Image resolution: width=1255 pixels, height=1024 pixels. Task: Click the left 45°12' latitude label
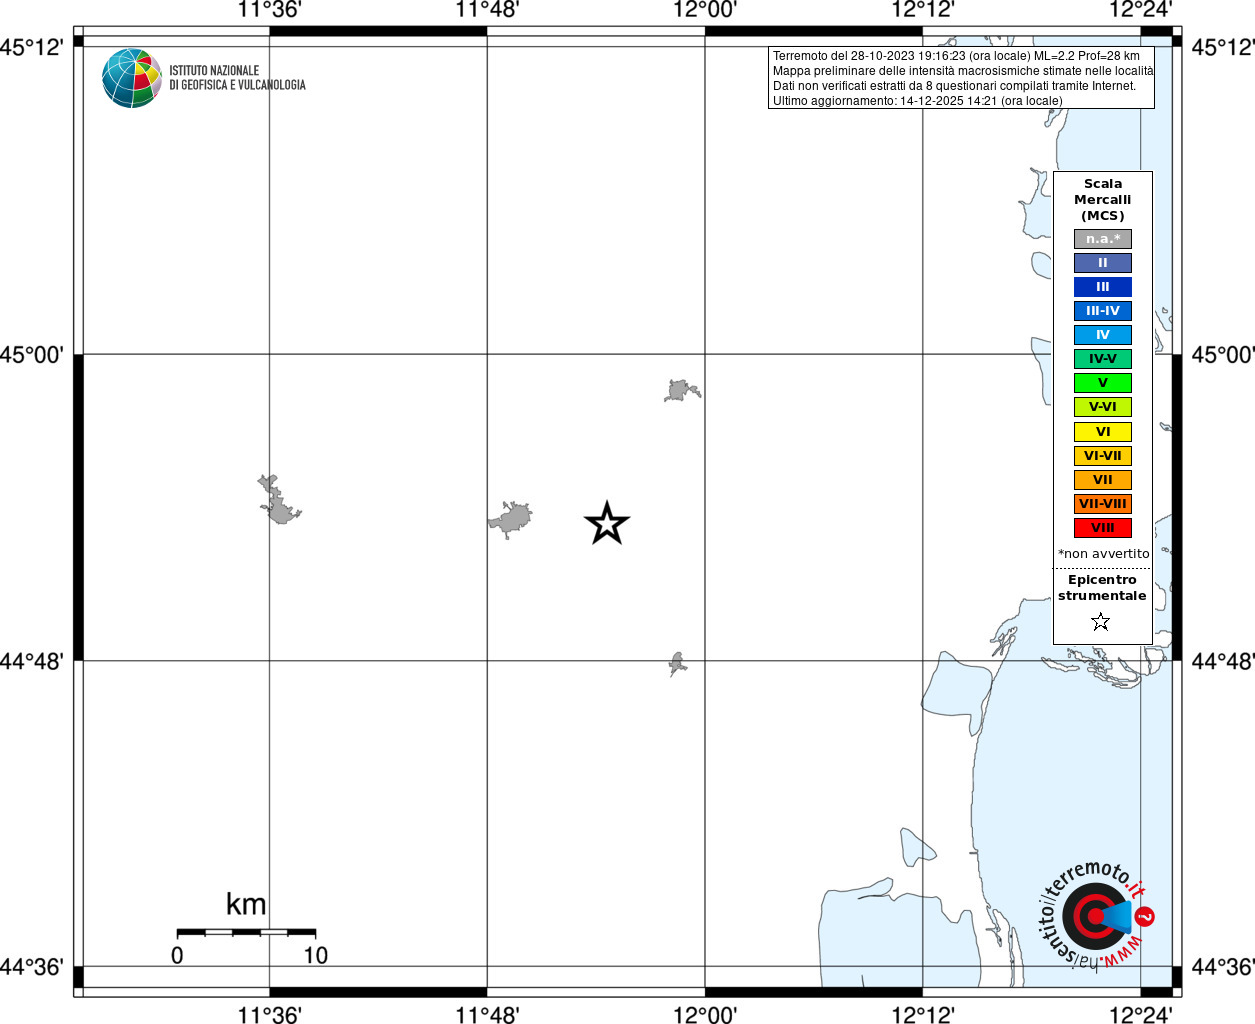tap(32, 47)
